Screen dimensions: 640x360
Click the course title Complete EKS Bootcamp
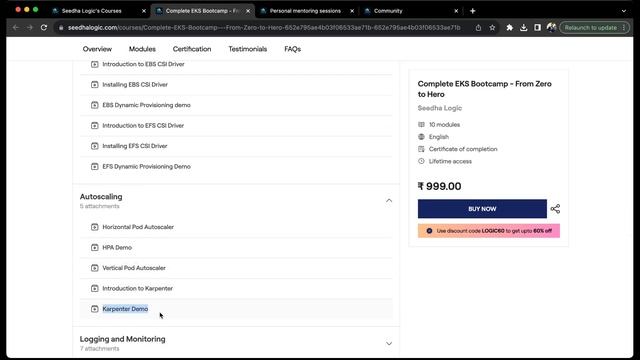point(484,89)
